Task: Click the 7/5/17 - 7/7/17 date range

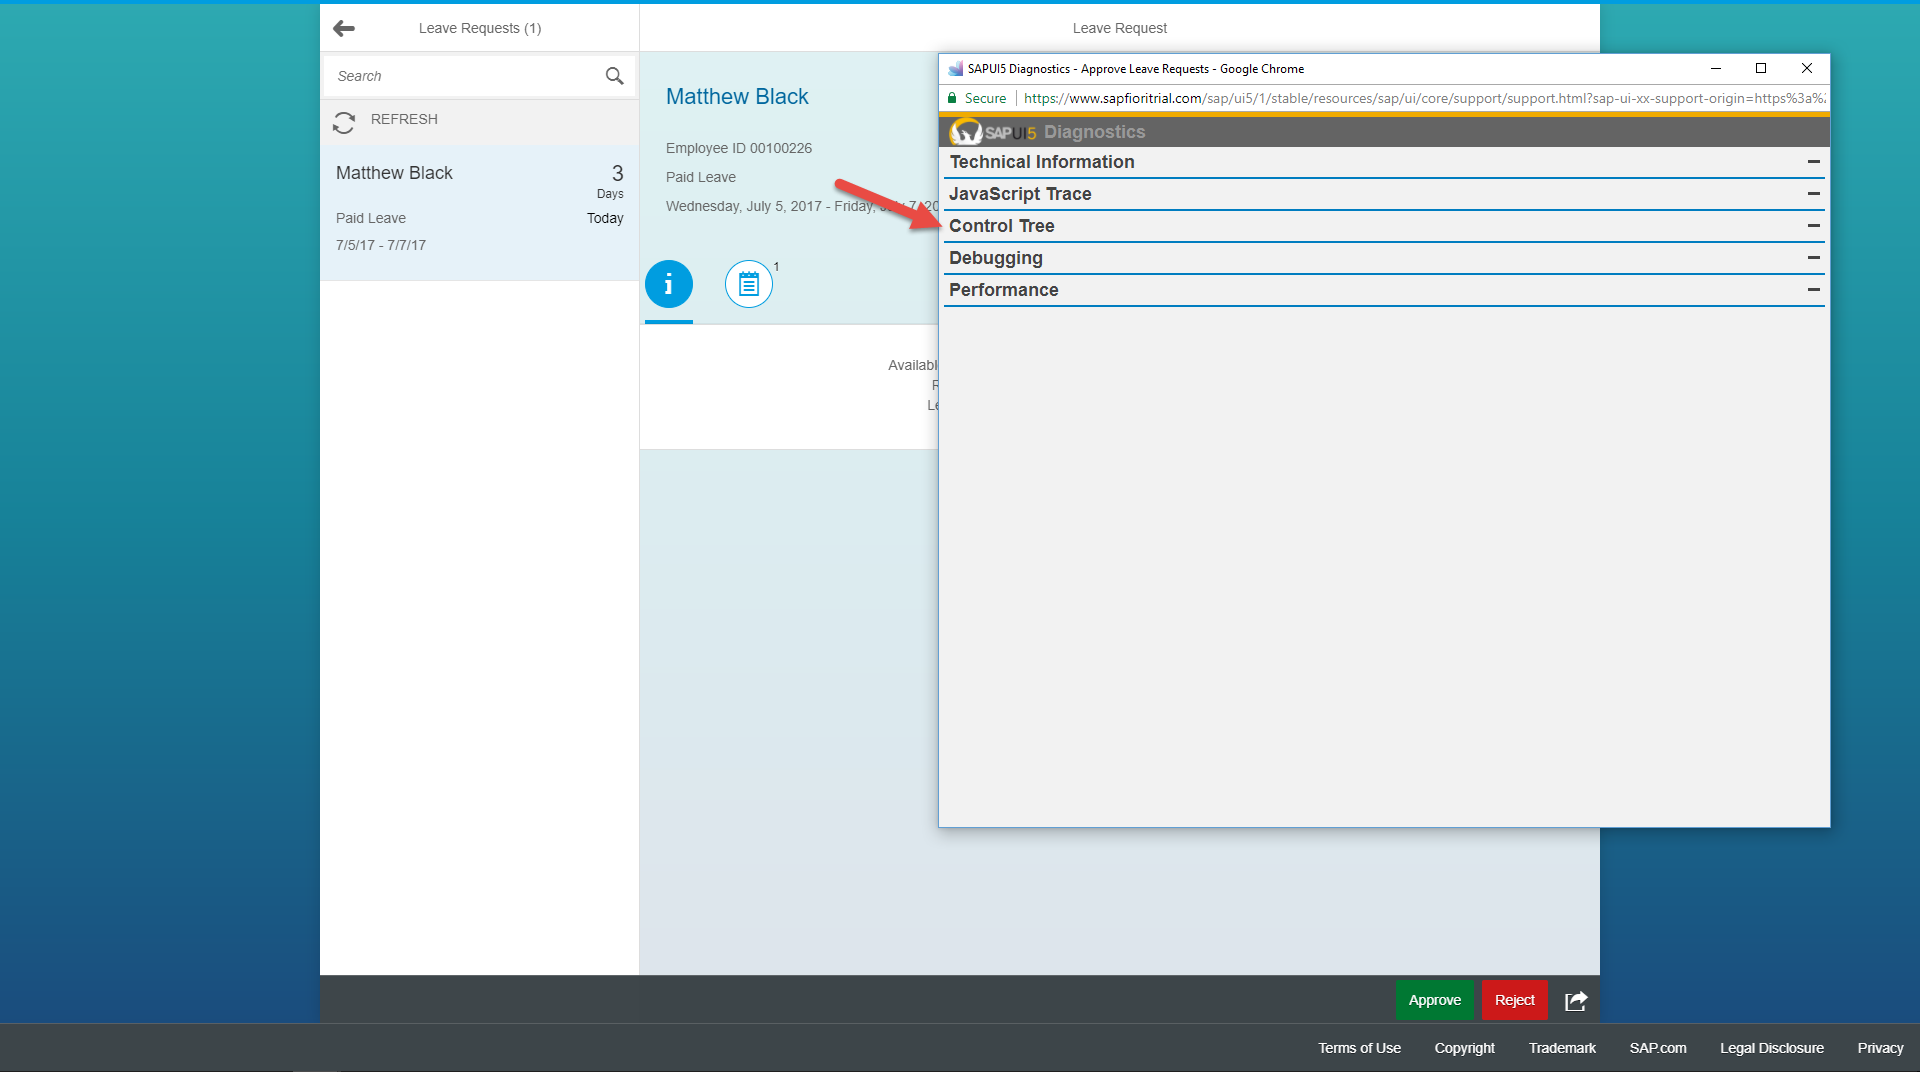Action: 381,245
